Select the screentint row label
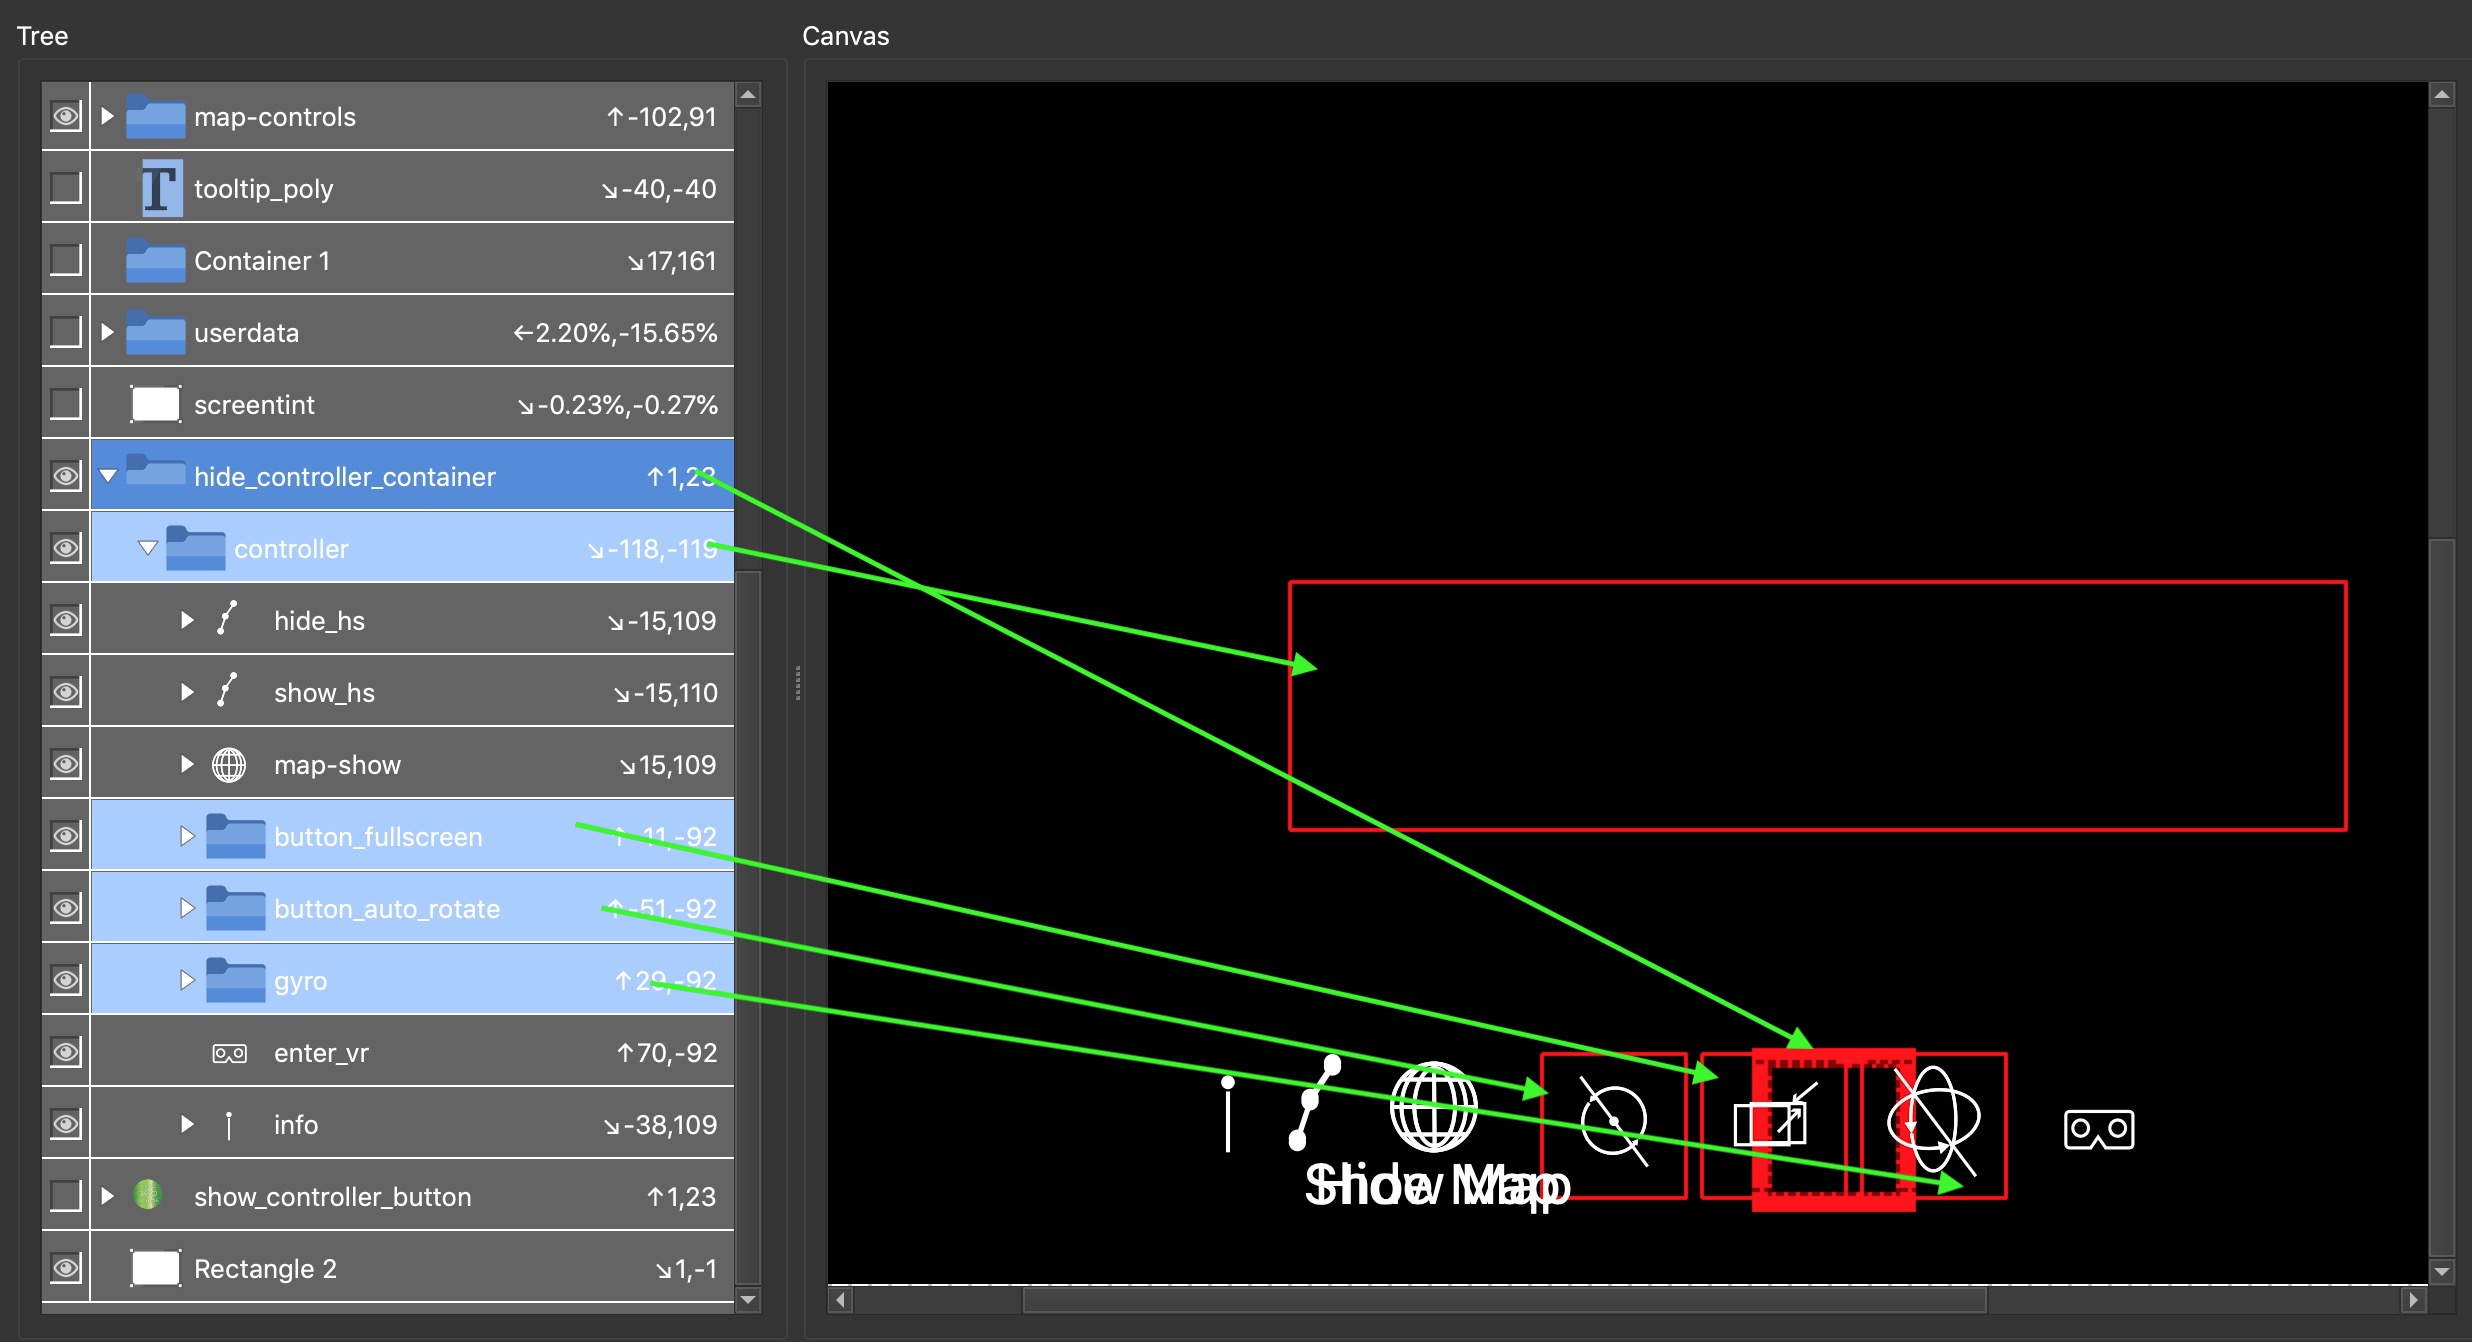2472x1342 pixels. (254, 405)
